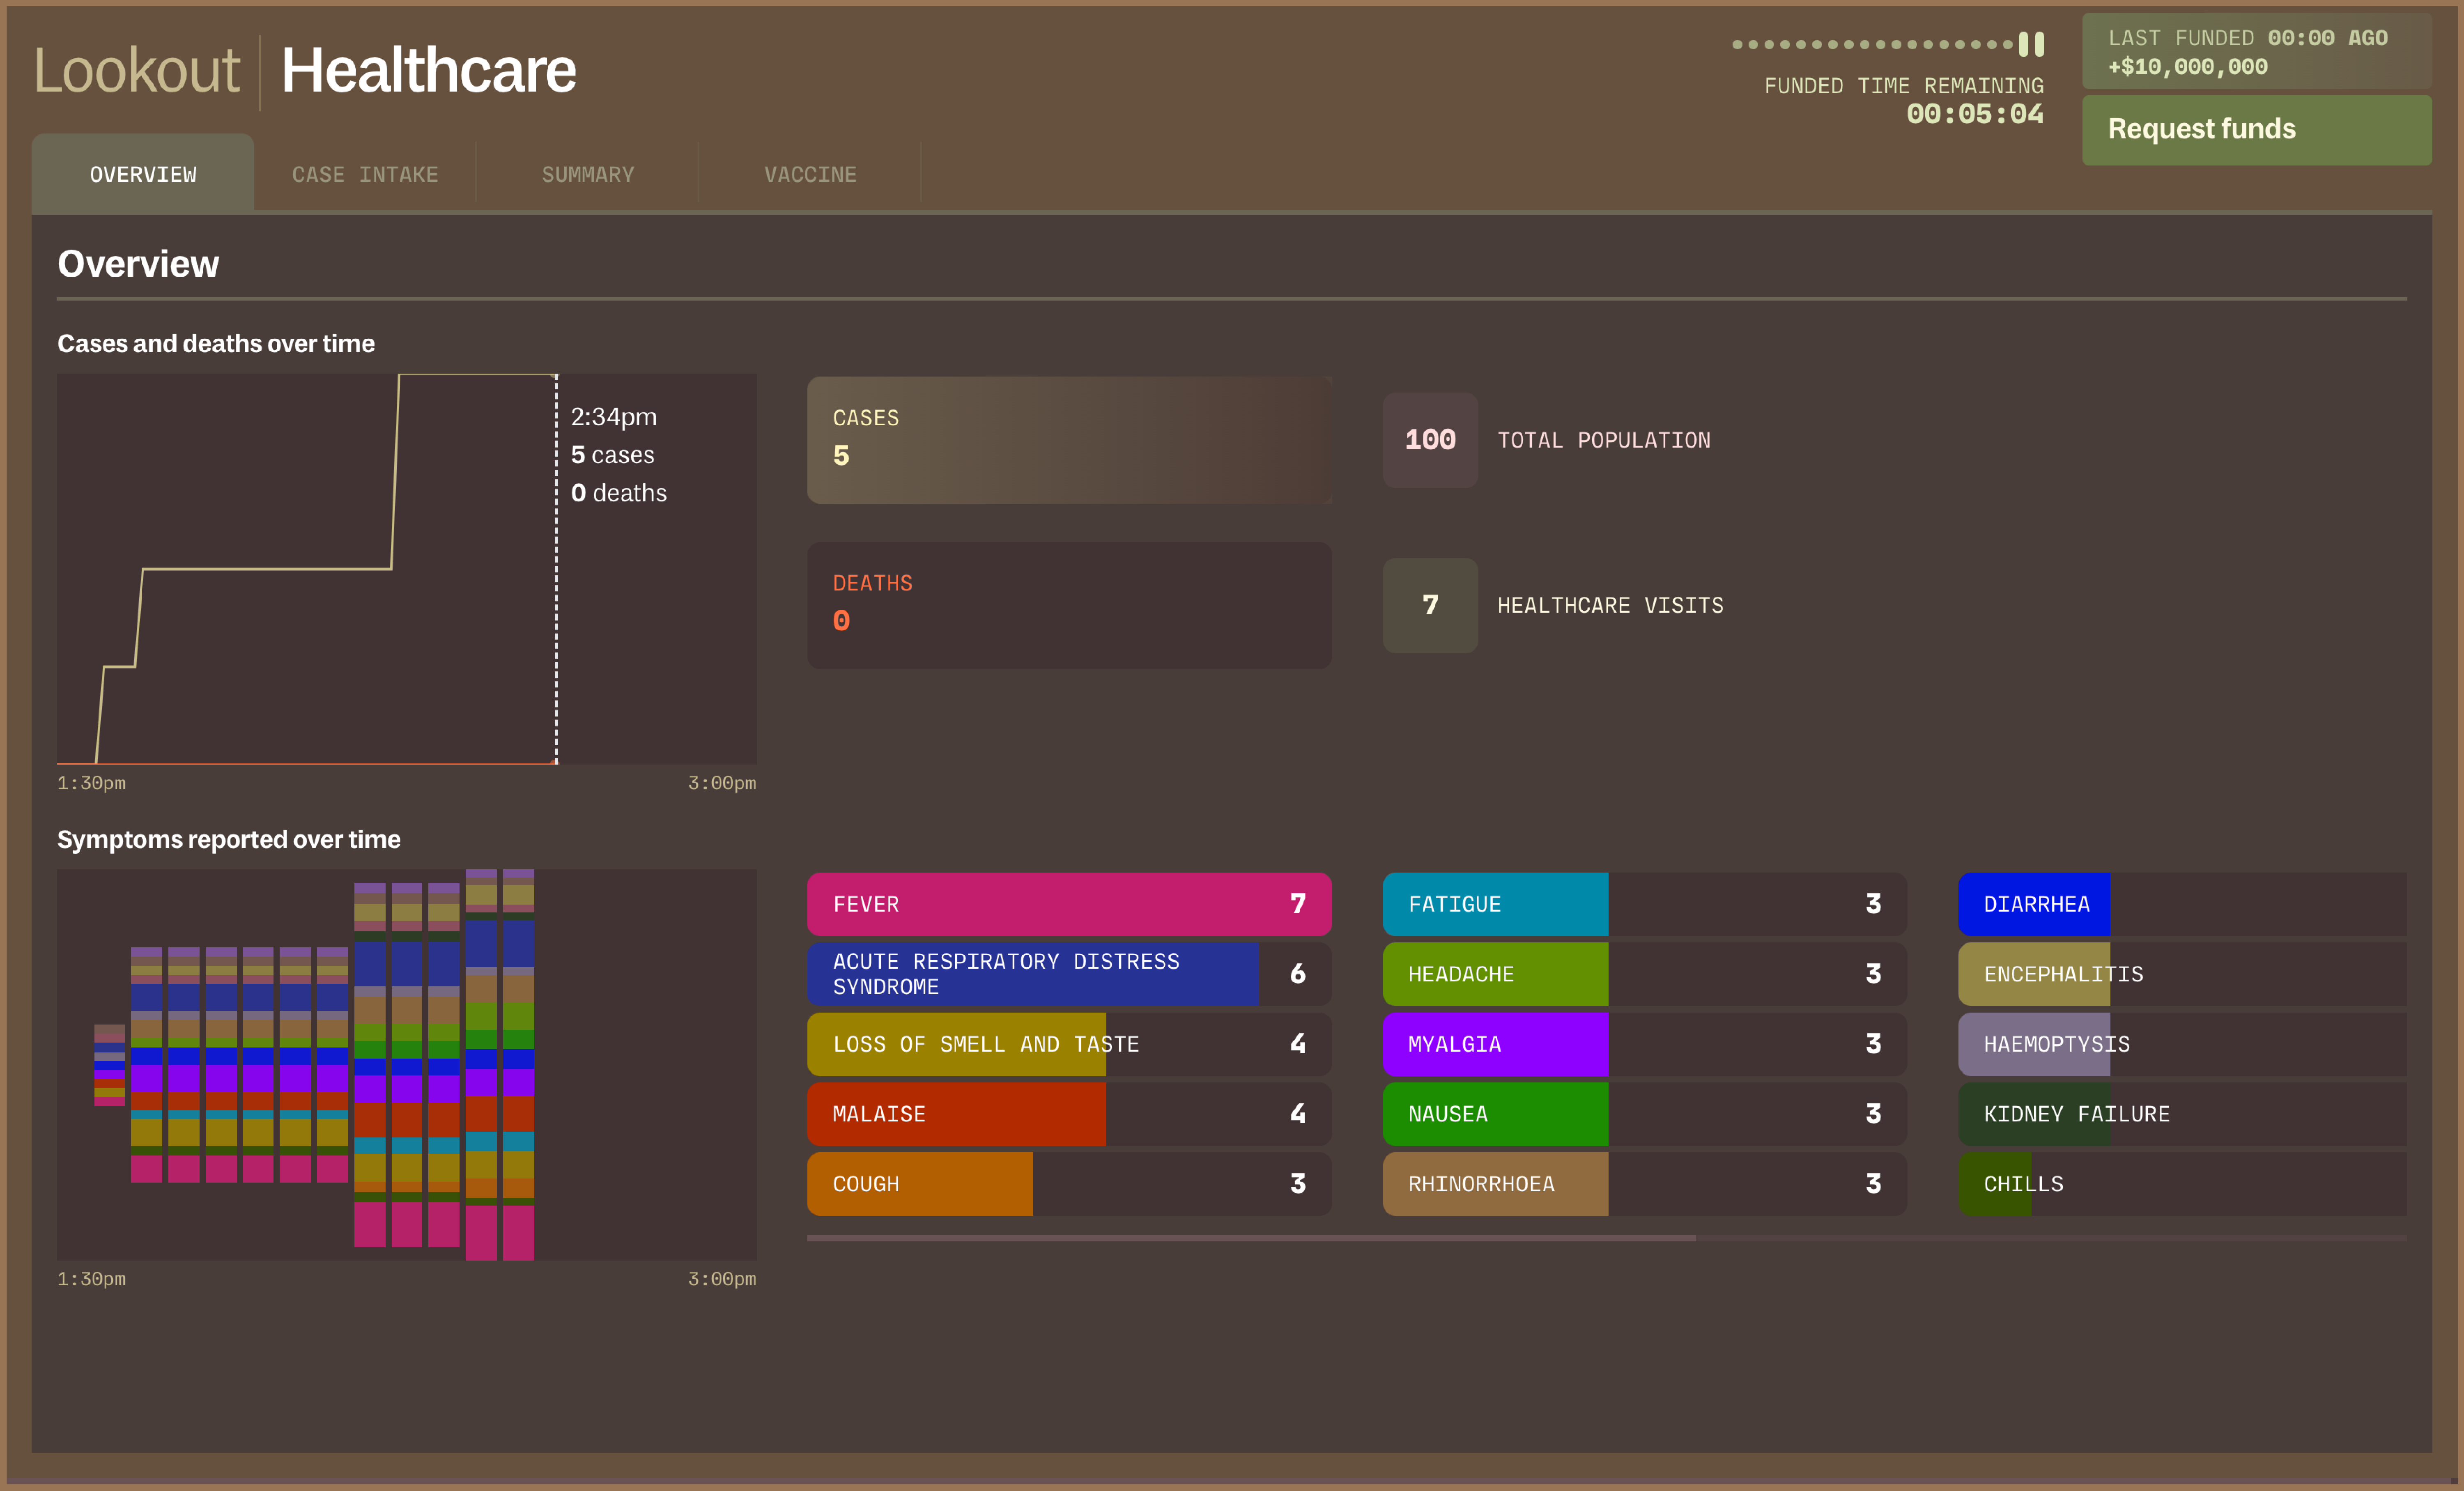
Task: Click the Lookout logo text
Action: 137,71
